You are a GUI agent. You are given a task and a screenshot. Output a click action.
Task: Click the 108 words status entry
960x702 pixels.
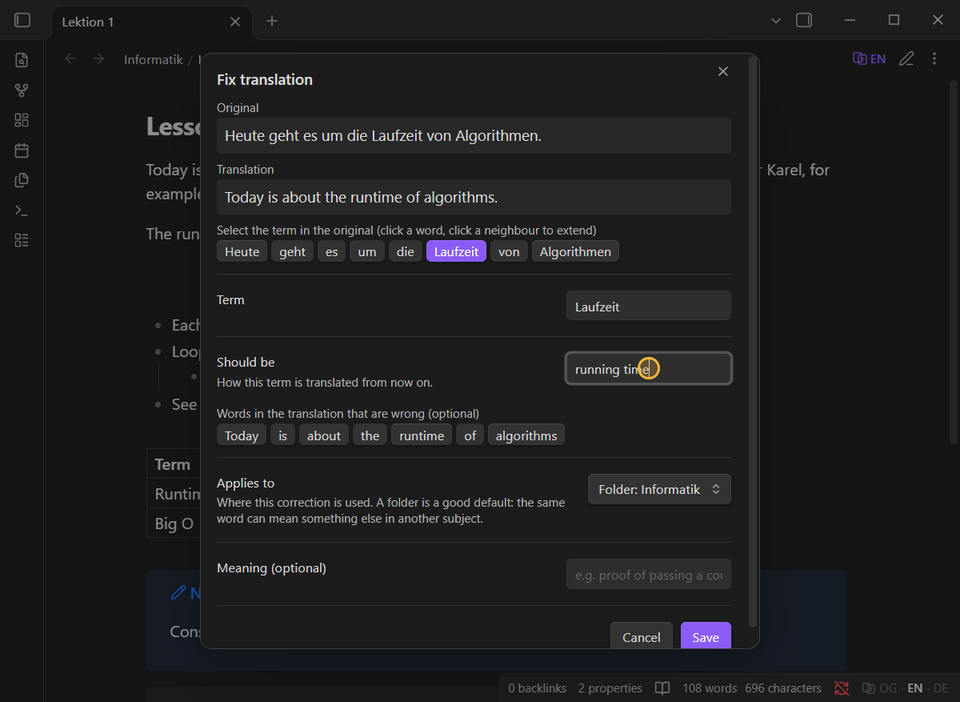tap(710, 688)
